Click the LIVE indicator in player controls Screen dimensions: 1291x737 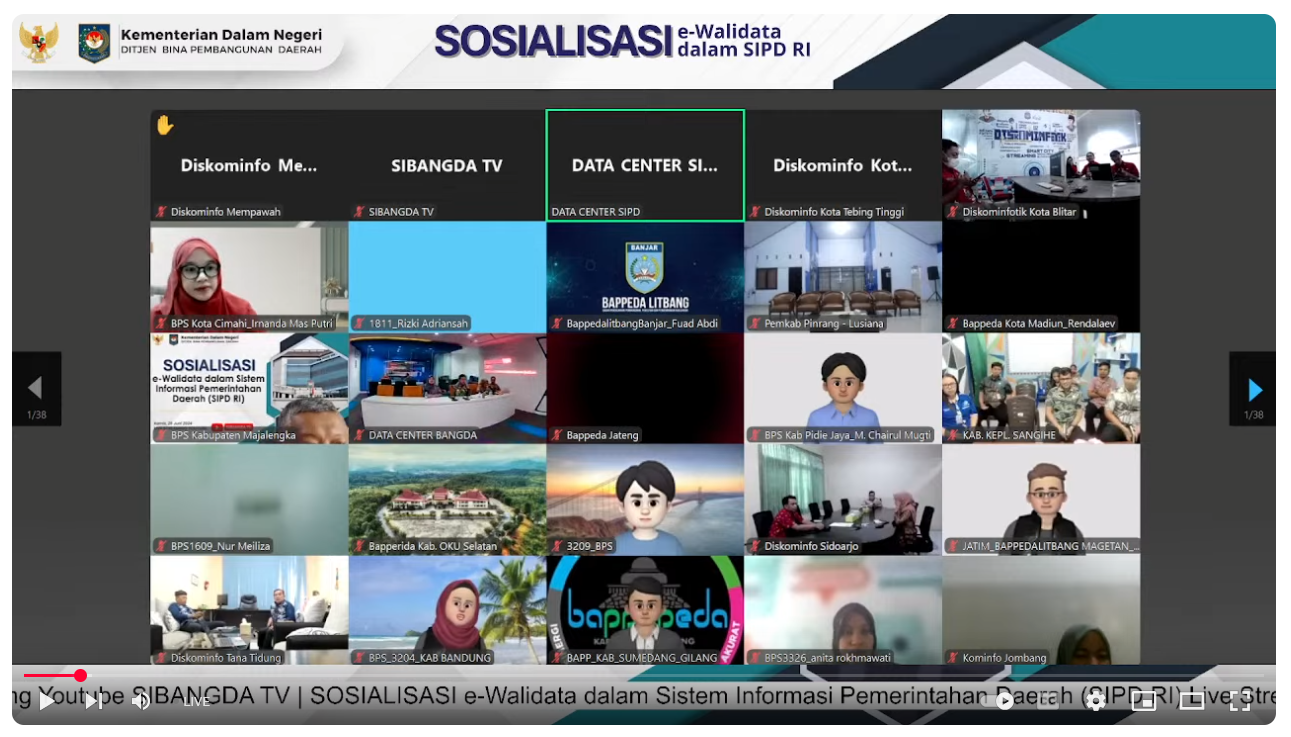pyautogui.click(x=196, y=701)
